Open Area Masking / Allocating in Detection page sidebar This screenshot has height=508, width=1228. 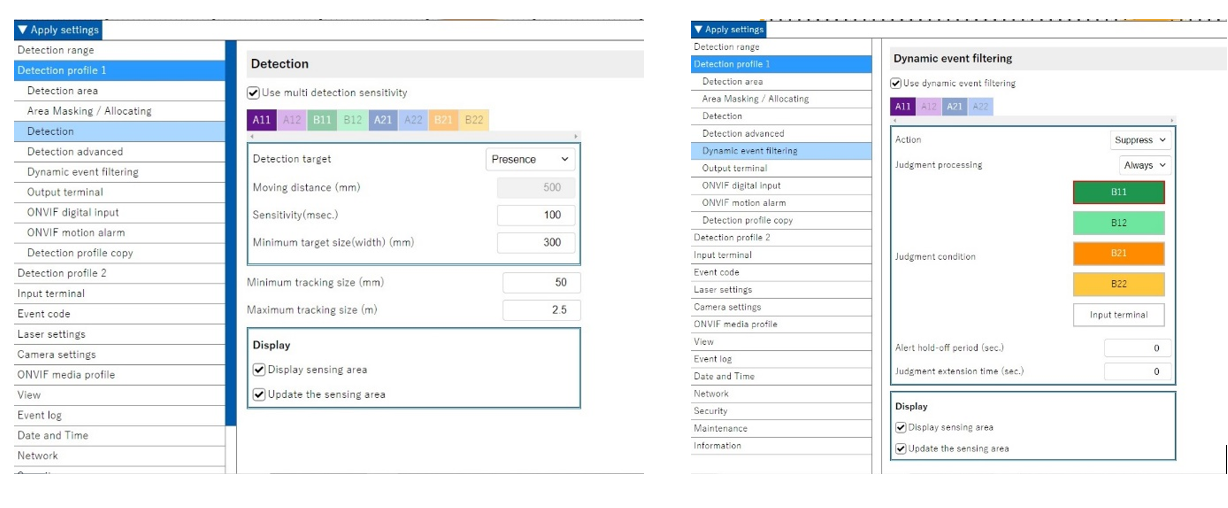pos(120,111)
